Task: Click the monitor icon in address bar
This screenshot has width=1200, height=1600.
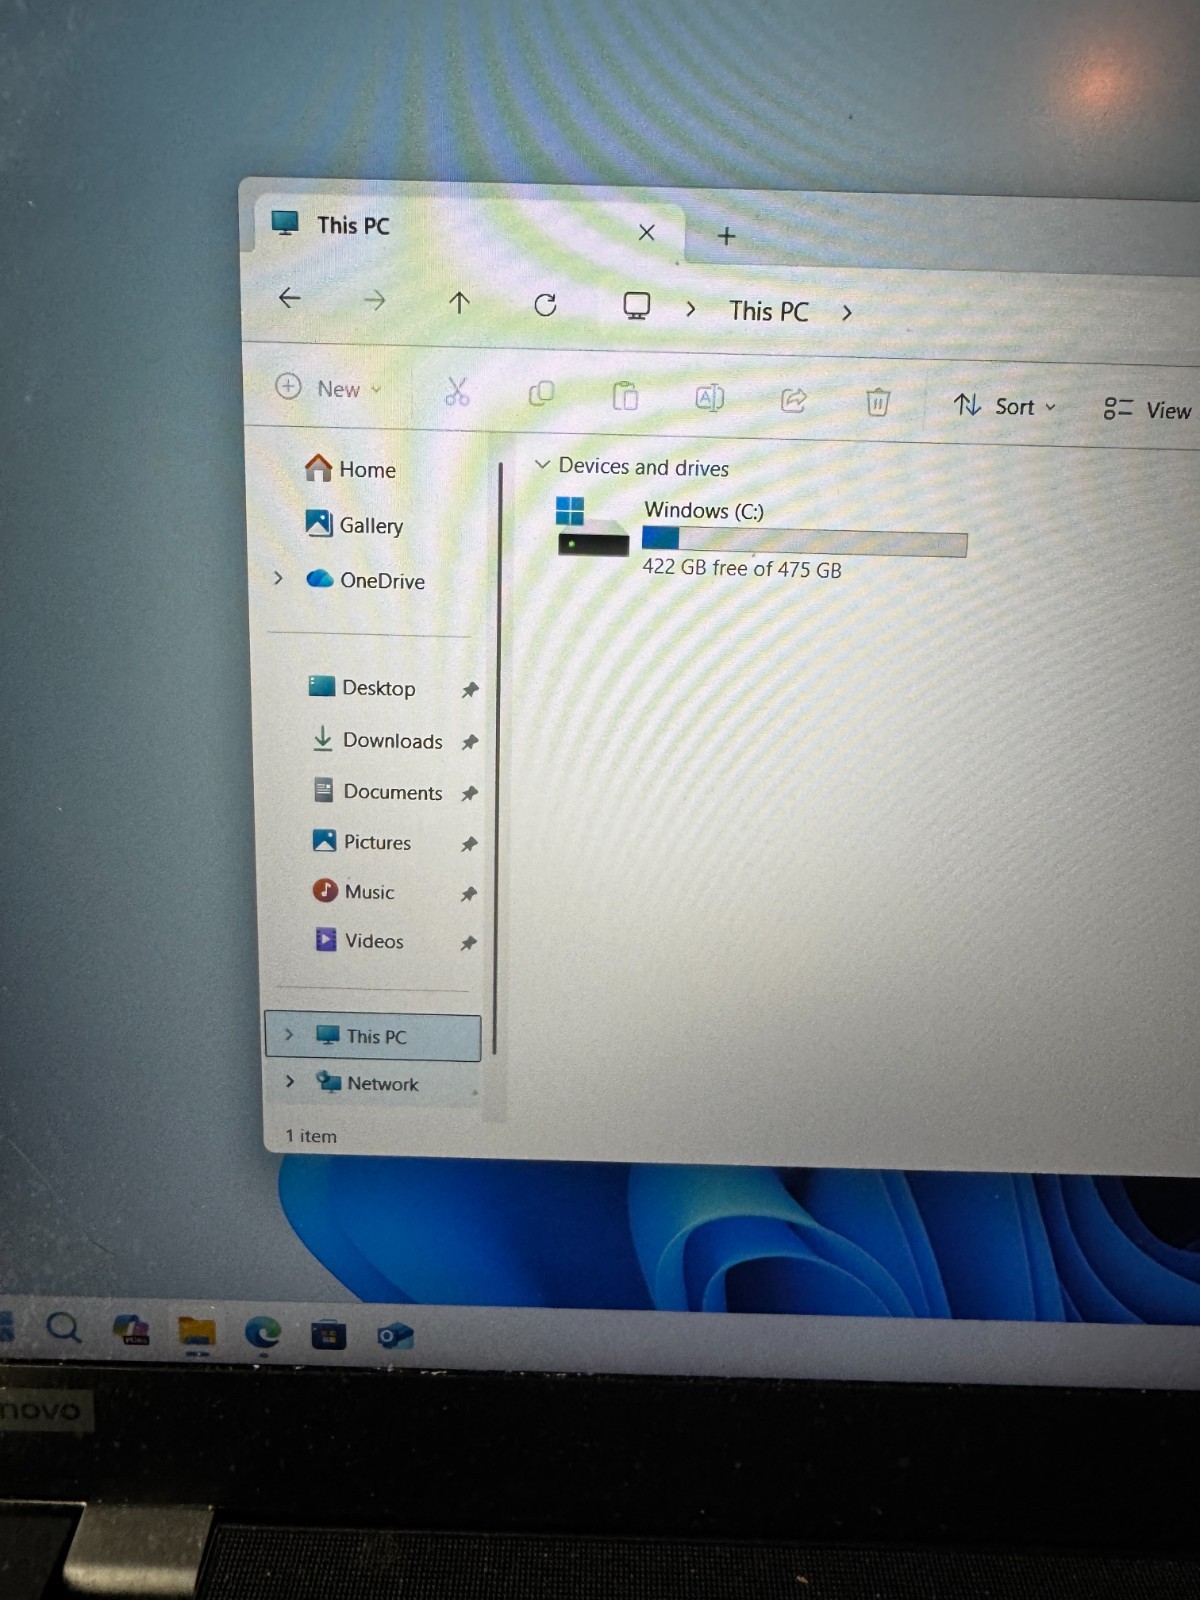Action: 636,306
